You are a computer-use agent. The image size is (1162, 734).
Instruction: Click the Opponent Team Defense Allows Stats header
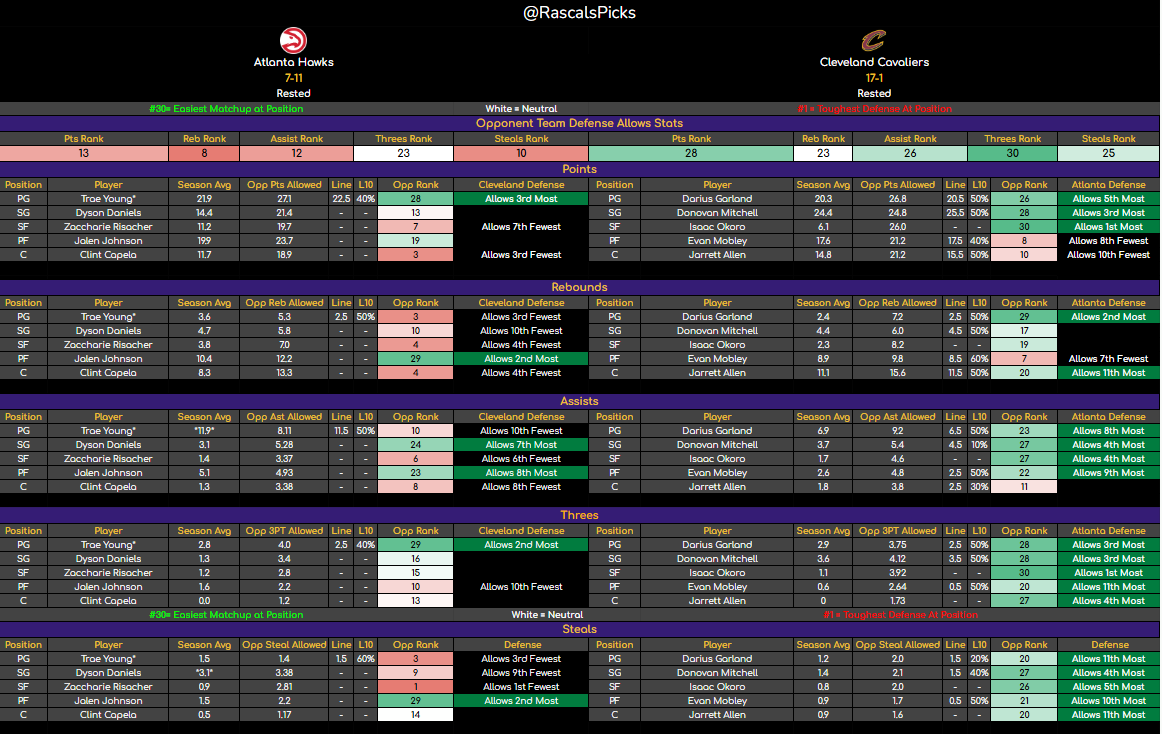[580, 123]
